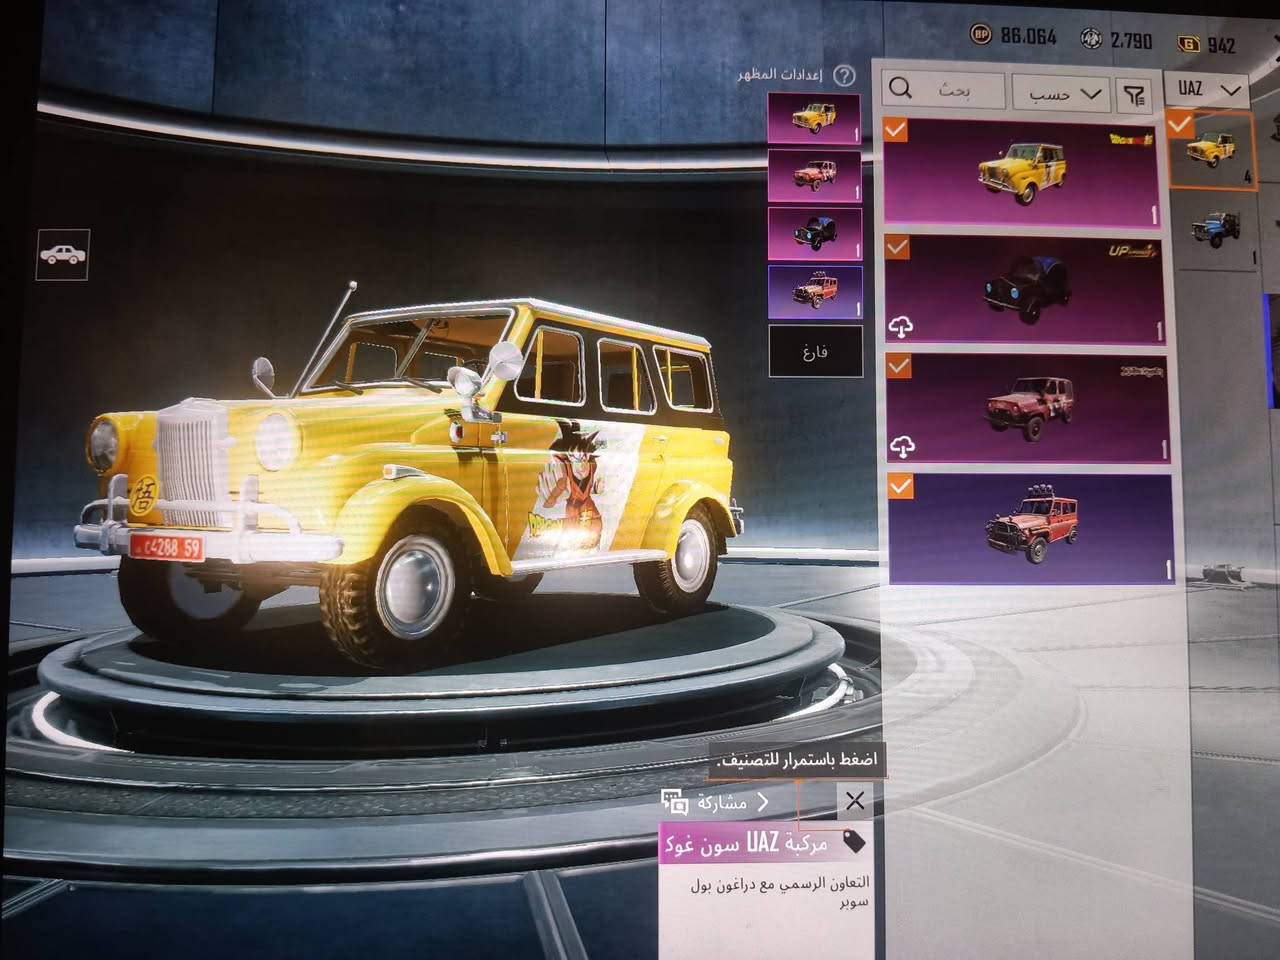This screenshot has width=1280, height=960.
Task: Select the yellow UAZ in the vehicle sidebar
Action: pyautogui.click(x=1212, y=150)
